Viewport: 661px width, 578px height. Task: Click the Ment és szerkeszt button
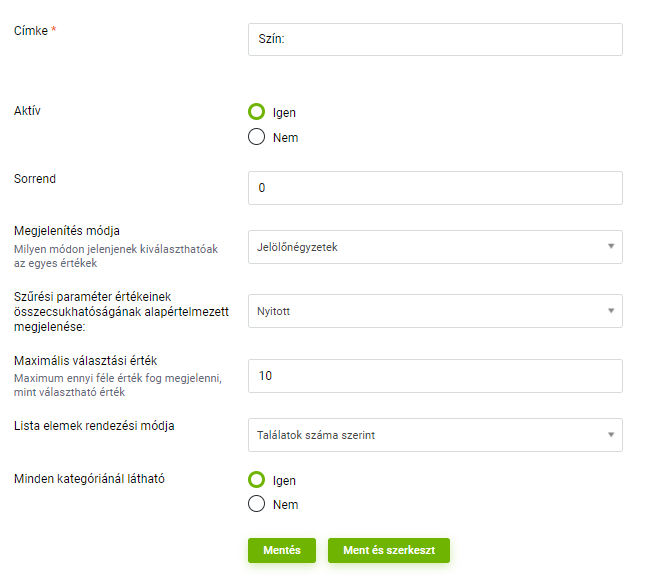389,550
